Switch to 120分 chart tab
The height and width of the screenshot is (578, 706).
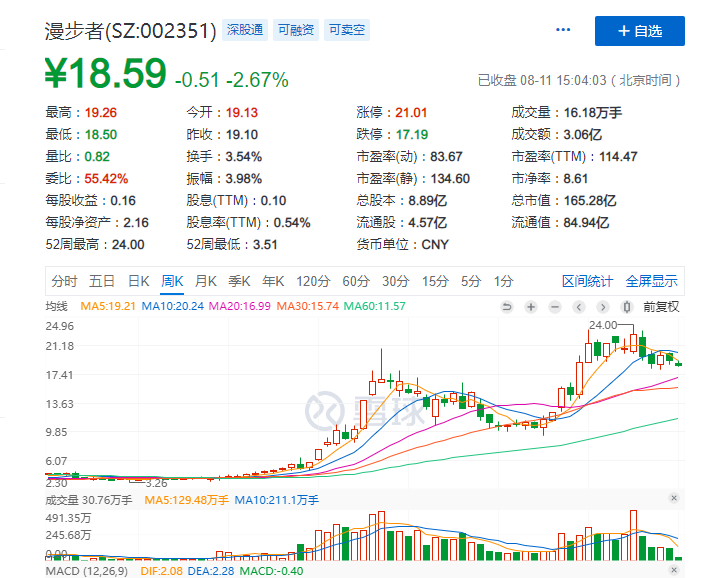(x=313, y=281)
